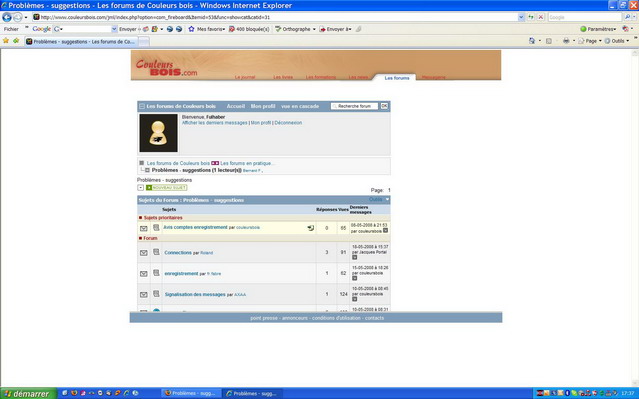This screenshot has width=639, height=399.
Task: Open the Favorites star icon
Action: tap(6, 41)
